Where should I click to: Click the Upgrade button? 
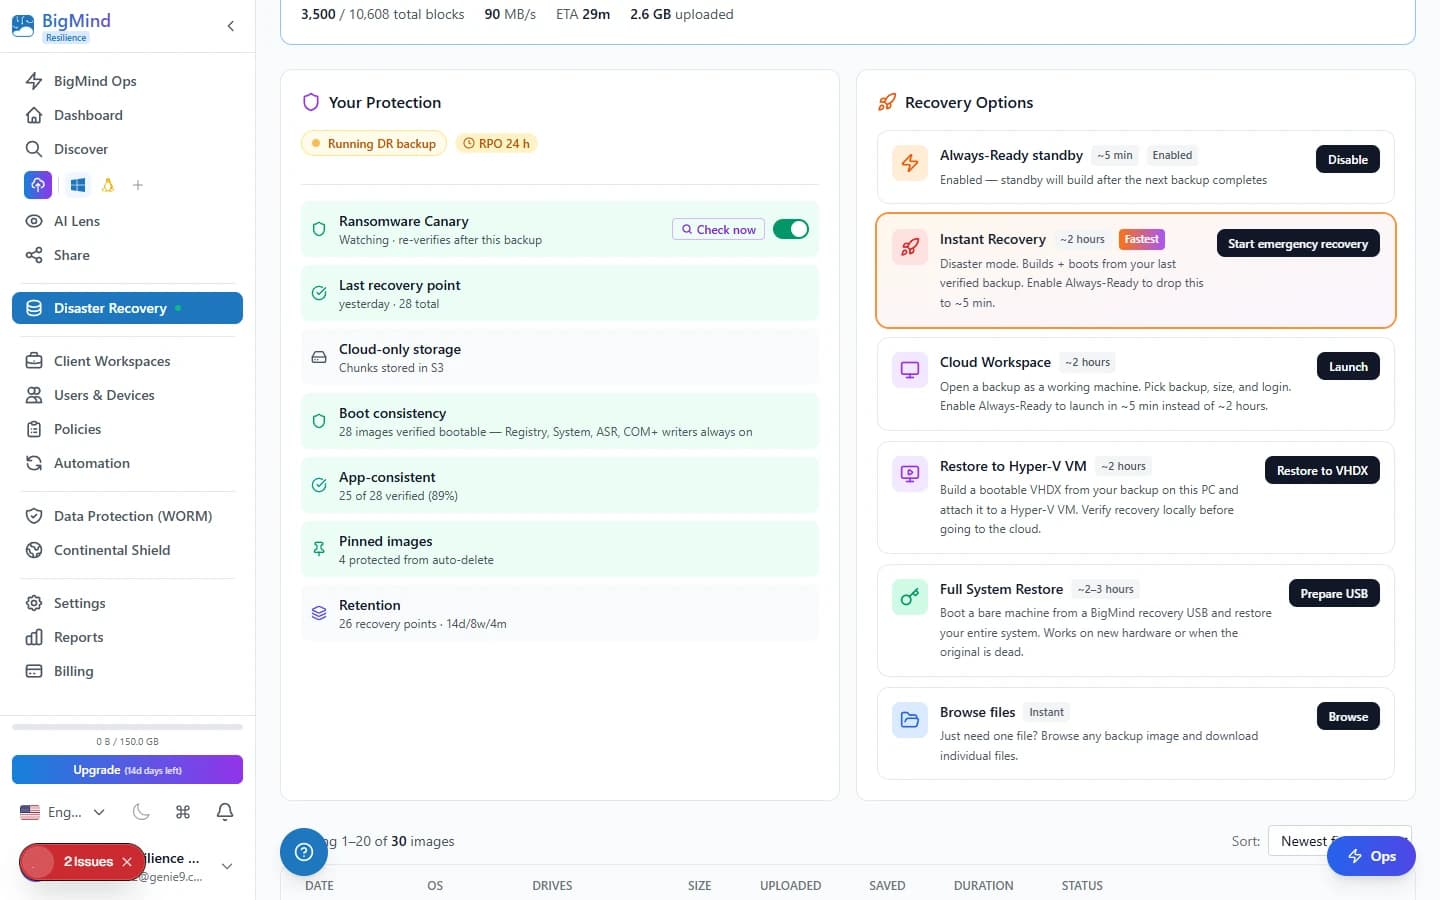pos(127,770)
